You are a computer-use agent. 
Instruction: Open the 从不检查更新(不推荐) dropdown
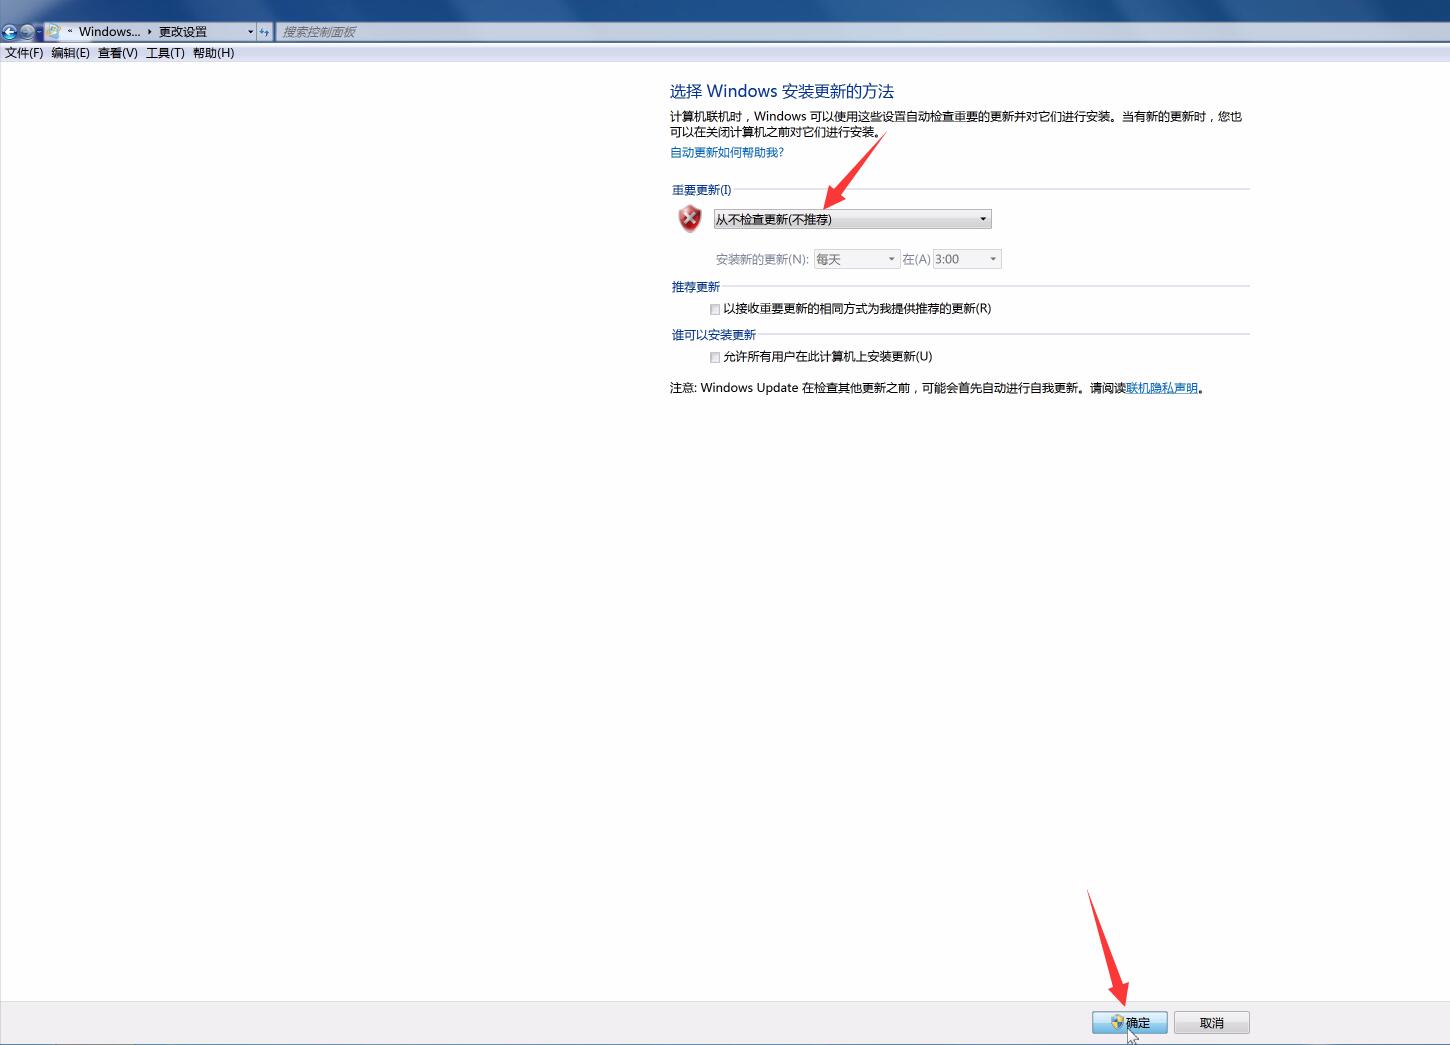[852, 219]
